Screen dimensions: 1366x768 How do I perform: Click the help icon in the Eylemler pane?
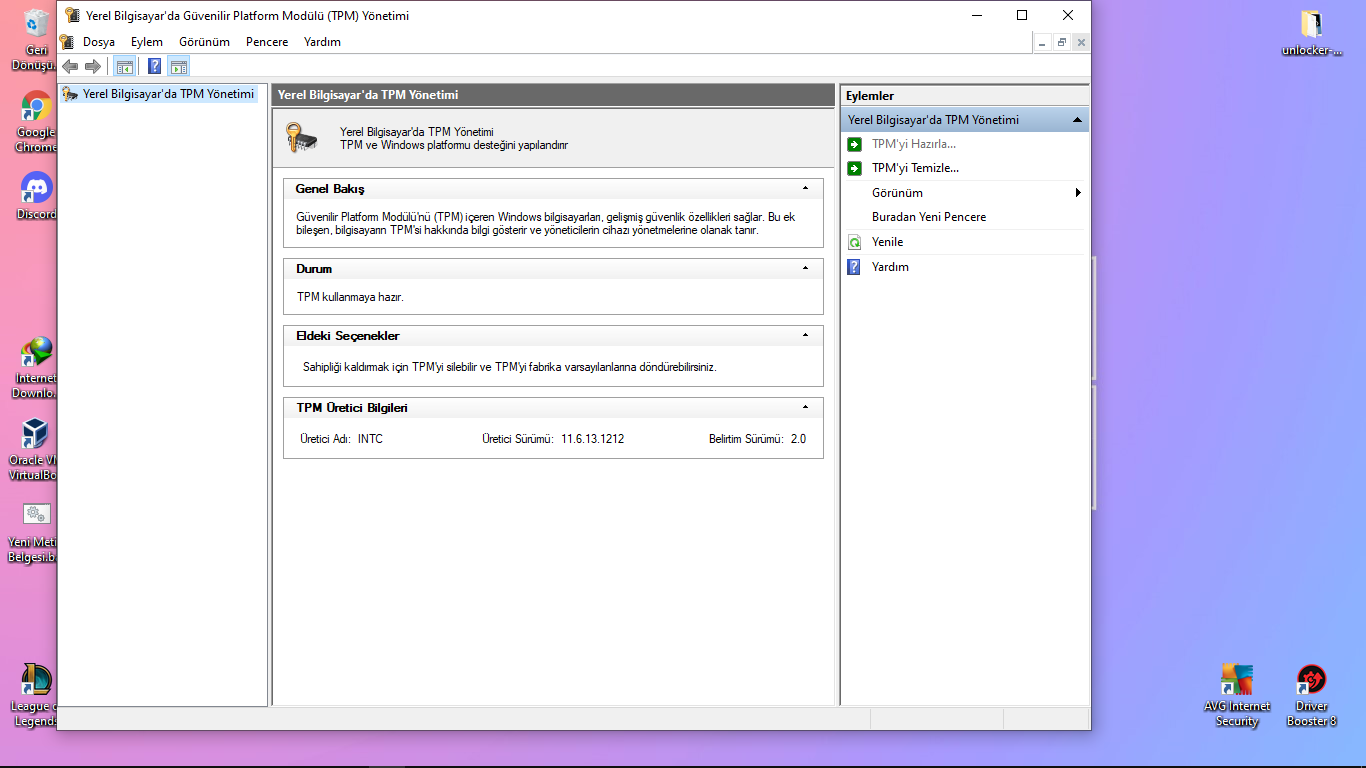point(854,267)
